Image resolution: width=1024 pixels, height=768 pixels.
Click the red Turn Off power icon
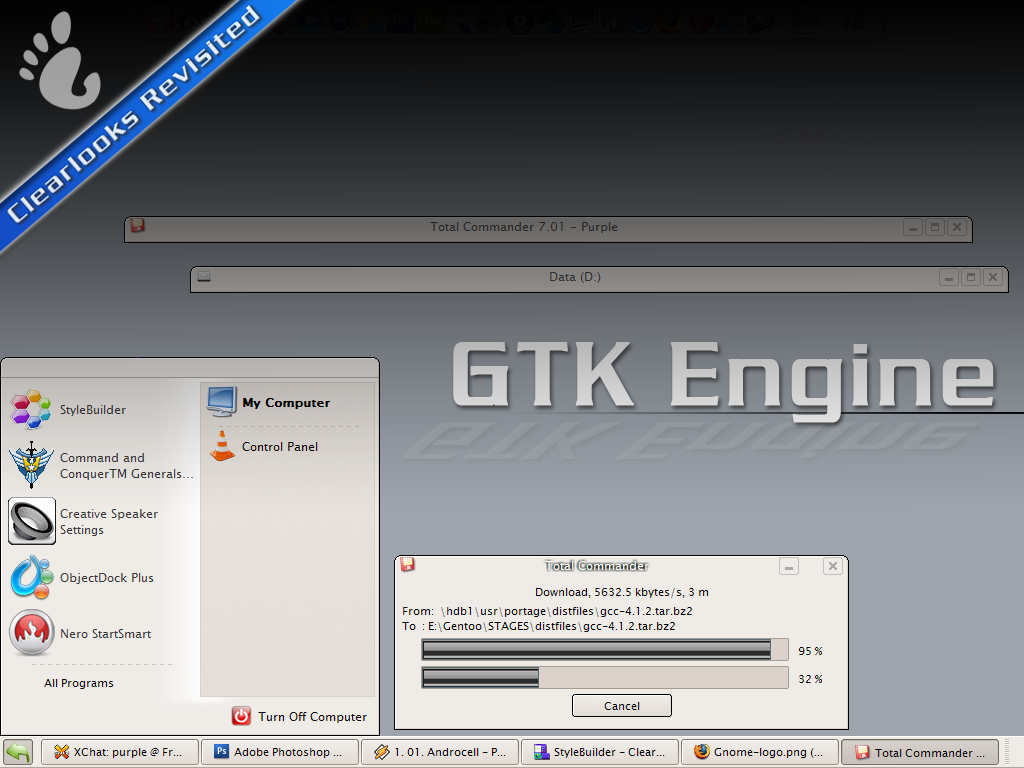click(241, 716)
